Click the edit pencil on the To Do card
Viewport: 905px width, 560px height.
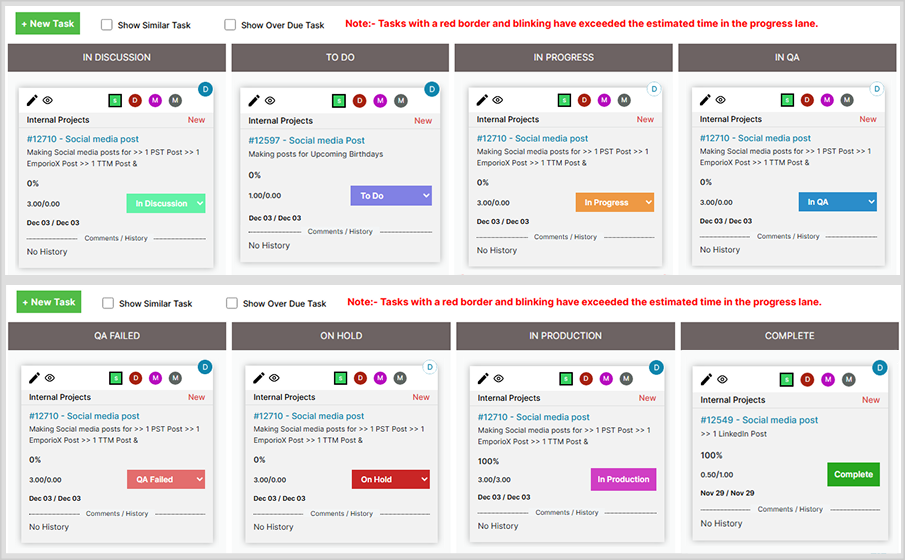tap(254, 101)
